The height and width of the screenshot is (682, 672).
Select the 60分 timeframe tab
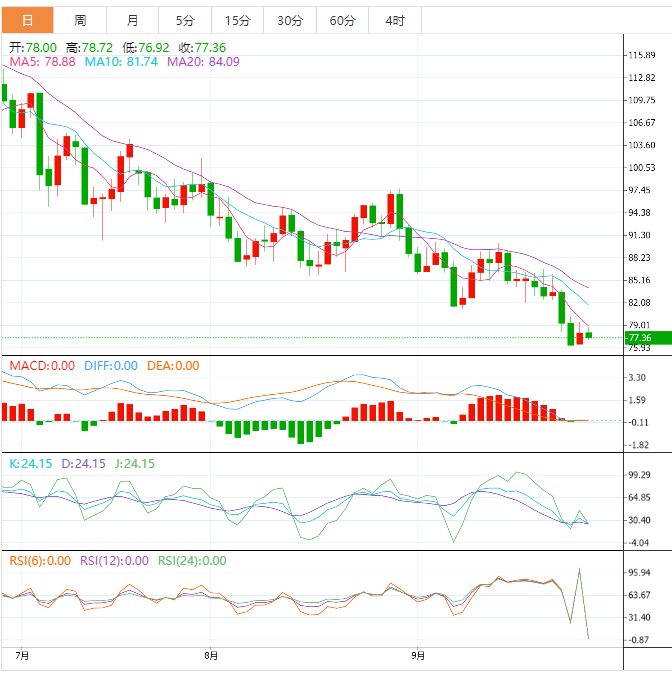(x=342, y=20)
